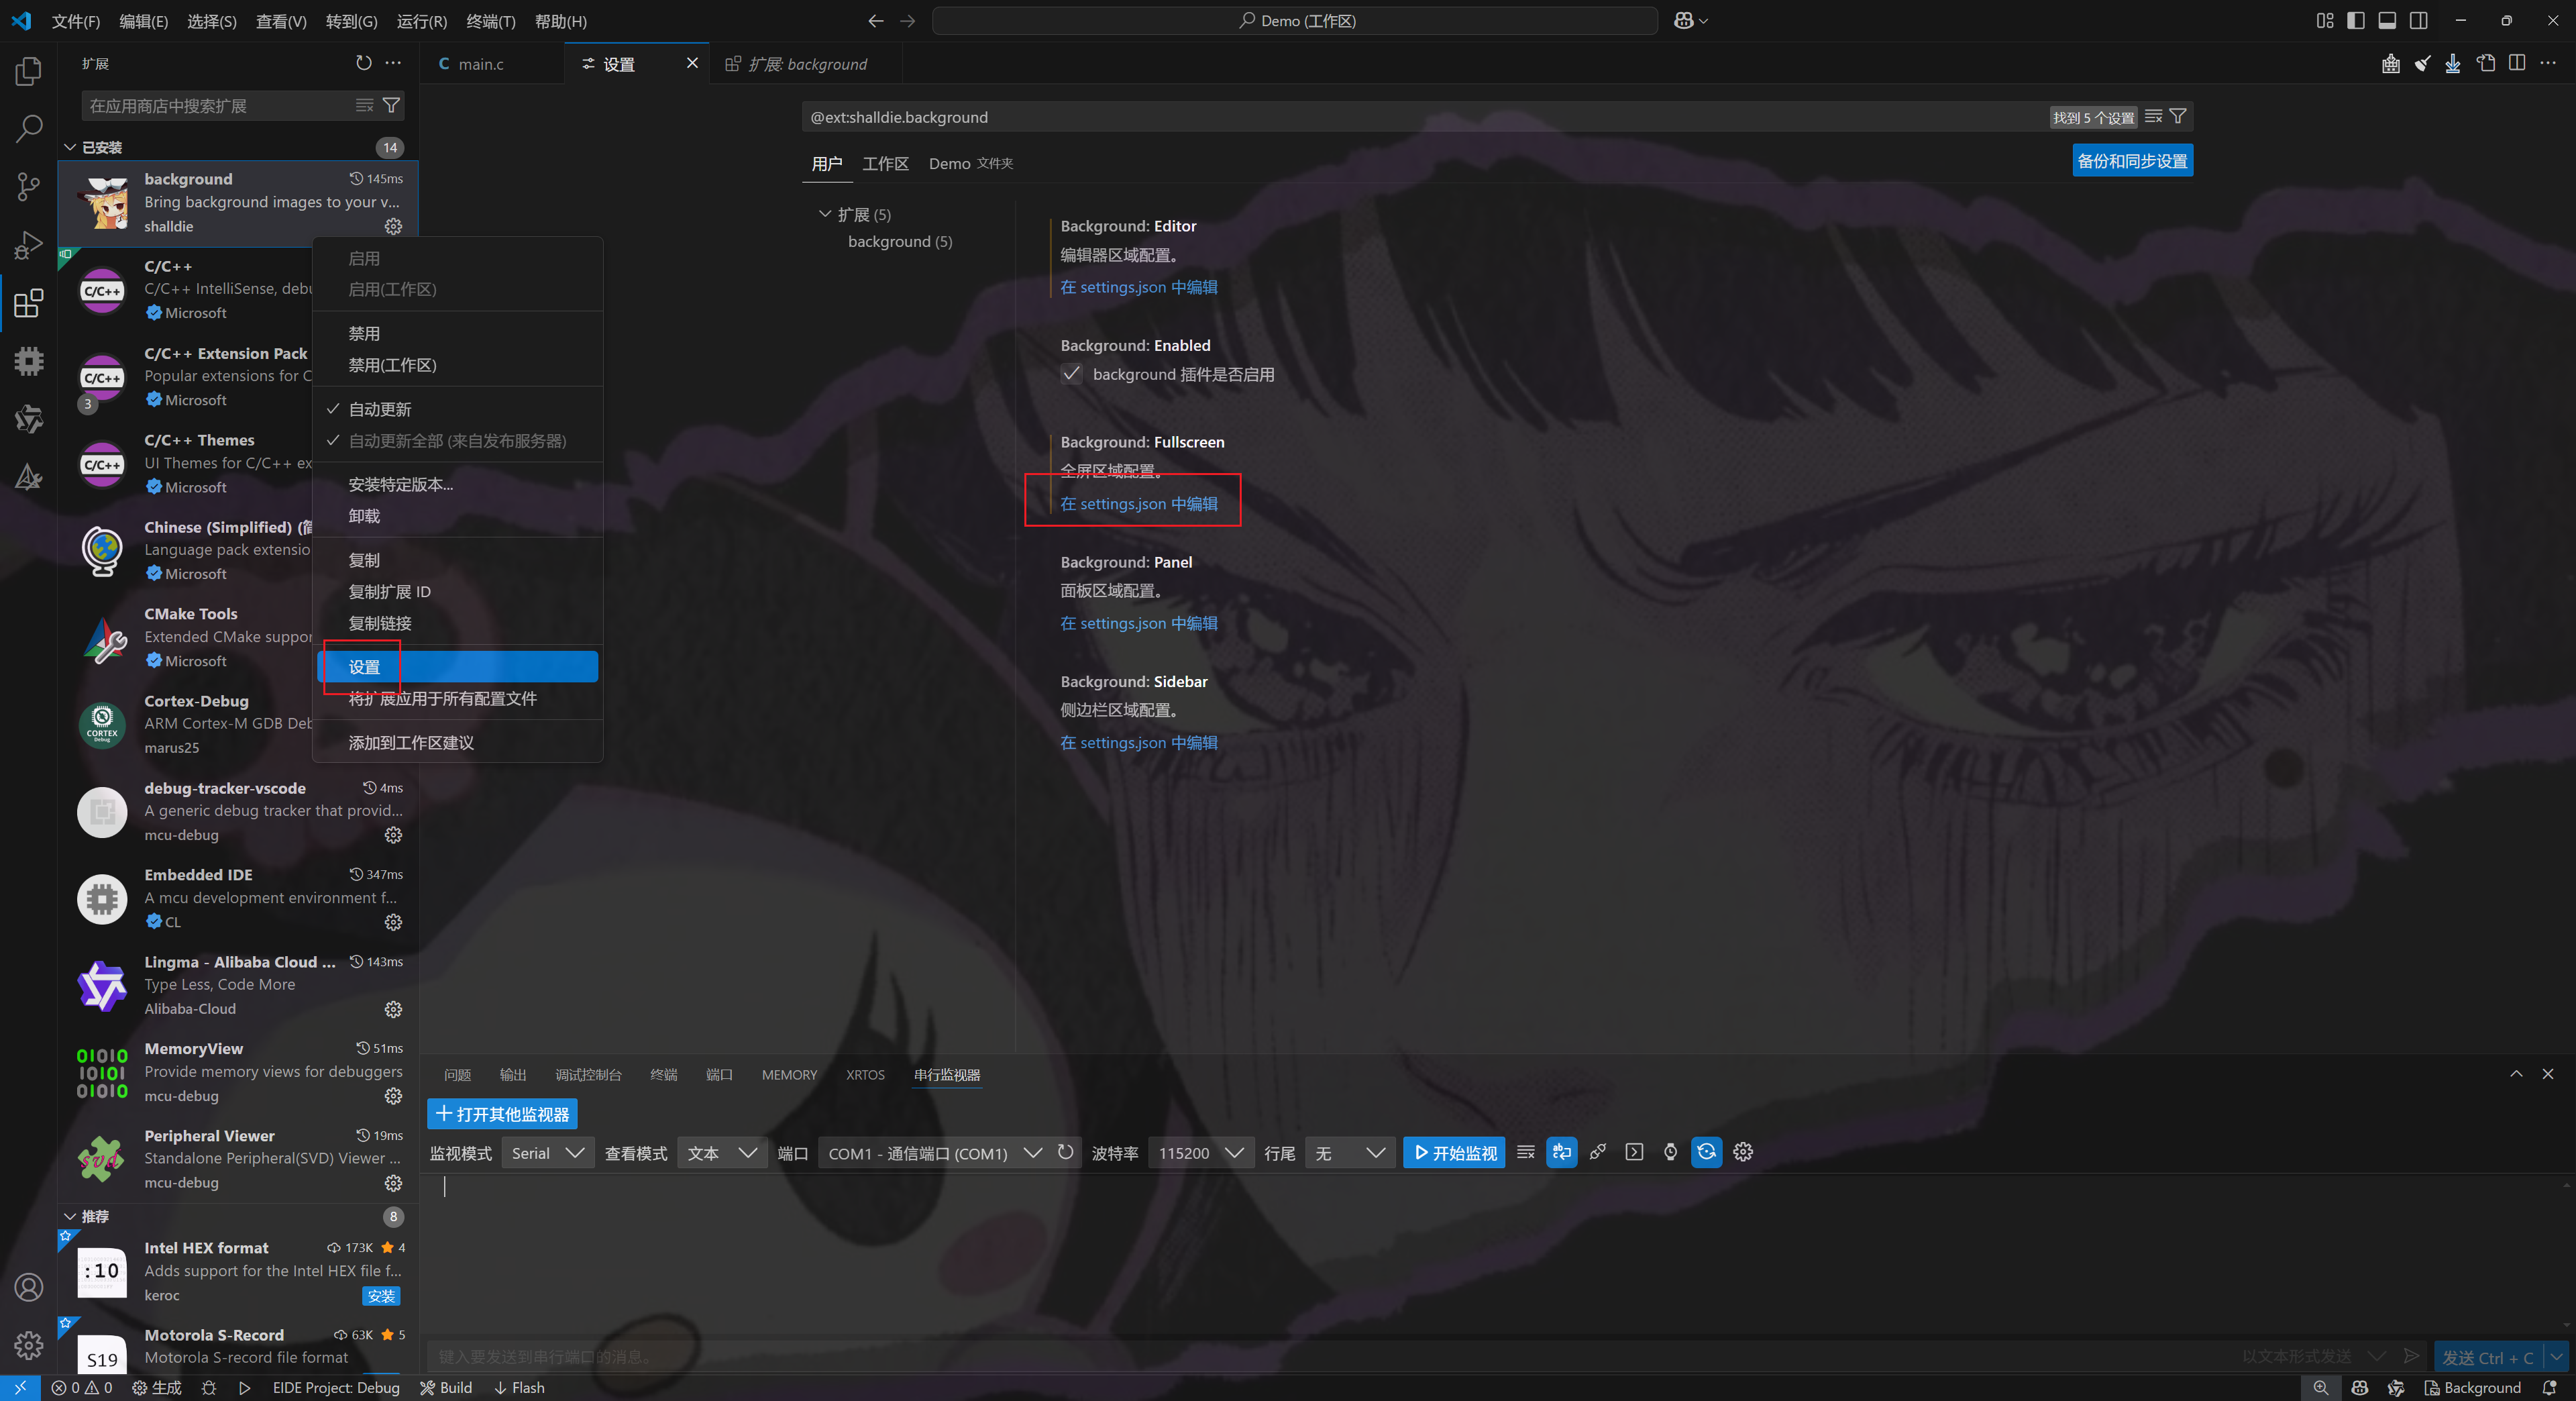Open notifications bell in status bar

pyautogui.click(x=2549, y=1388)
